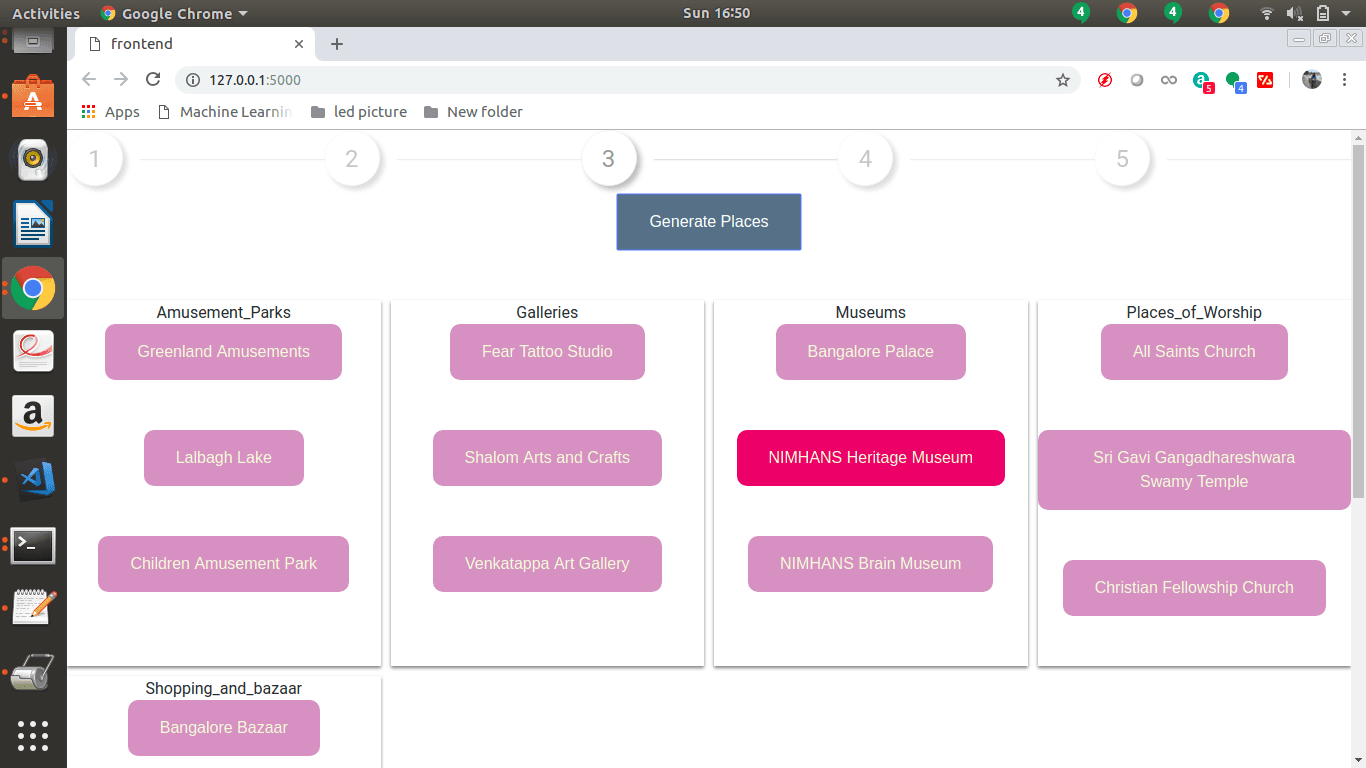Open the Activities overview
This screenshot has width=1366, height=768.
46,13
